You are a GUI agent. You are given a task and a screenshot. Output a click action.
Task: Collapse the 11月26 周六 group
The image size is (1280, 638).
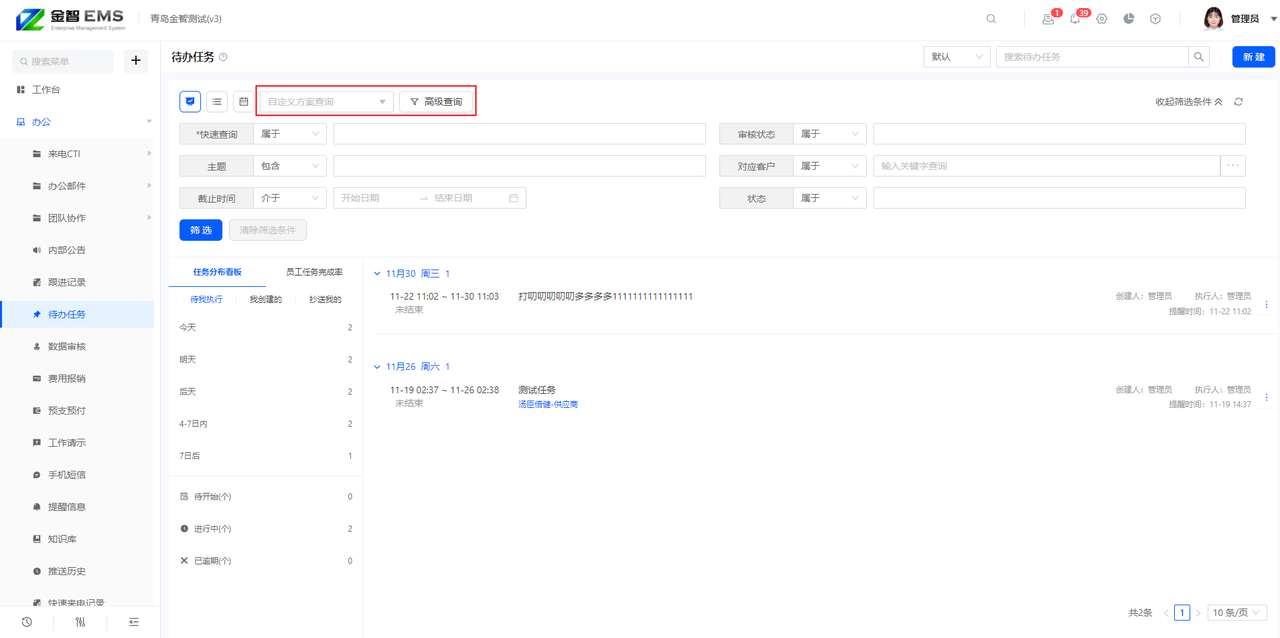[377, 367]
